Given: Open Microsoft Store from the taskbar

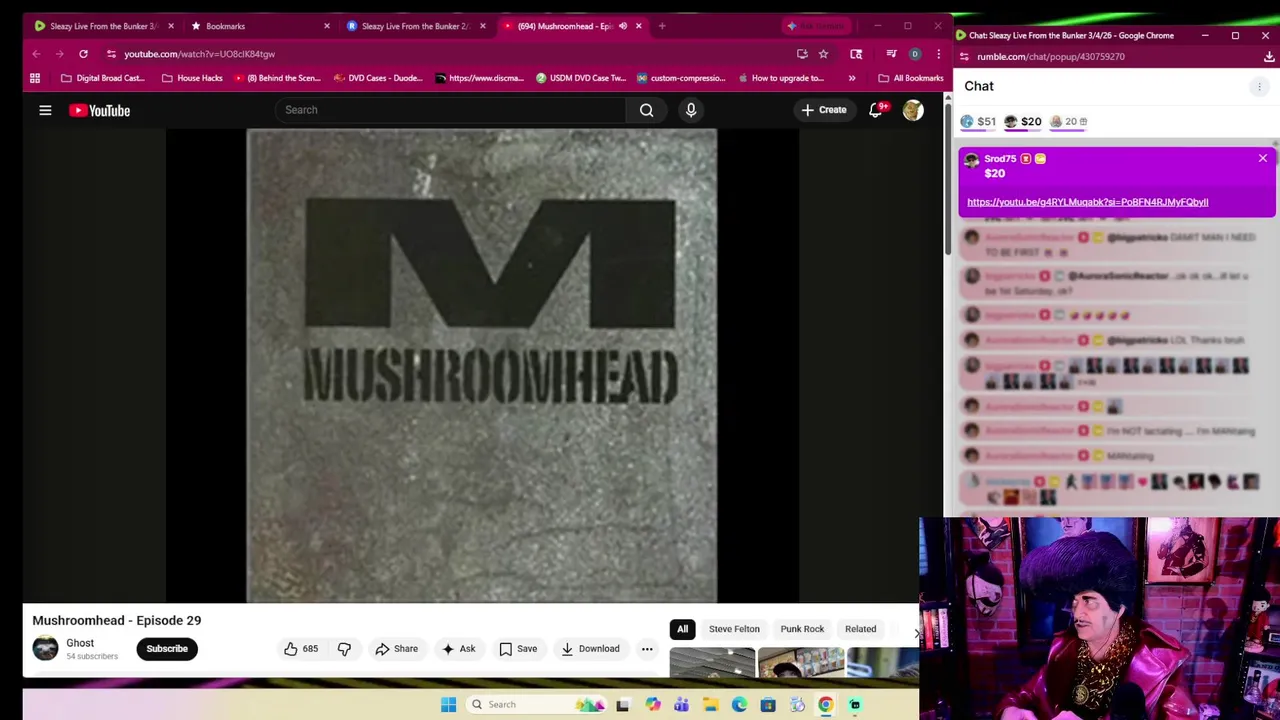Looking at the screenshot, I should [x=768, y=705].
